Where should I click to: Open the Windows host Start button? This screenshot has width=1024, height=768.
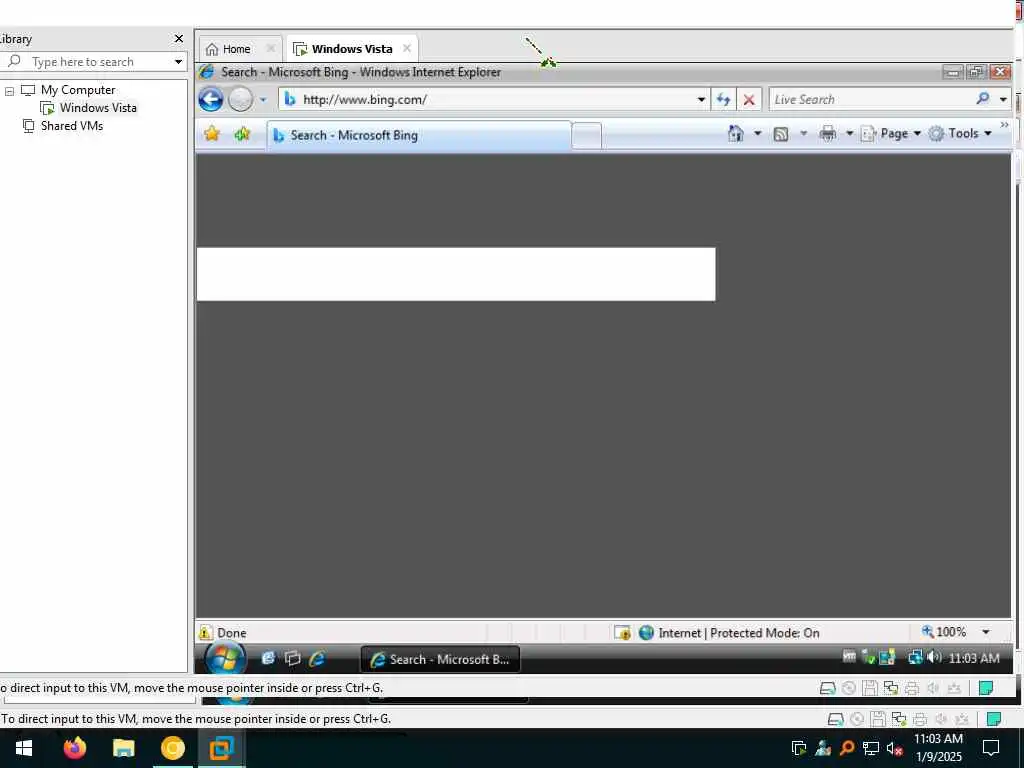tap(24, 748)
